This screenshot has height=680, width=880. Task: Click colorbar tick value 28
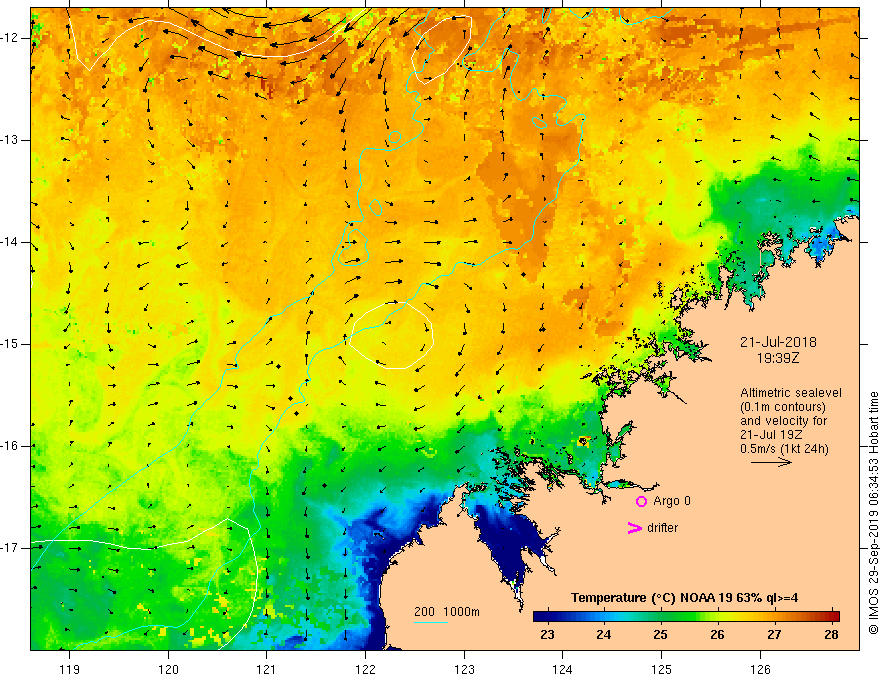831,635
